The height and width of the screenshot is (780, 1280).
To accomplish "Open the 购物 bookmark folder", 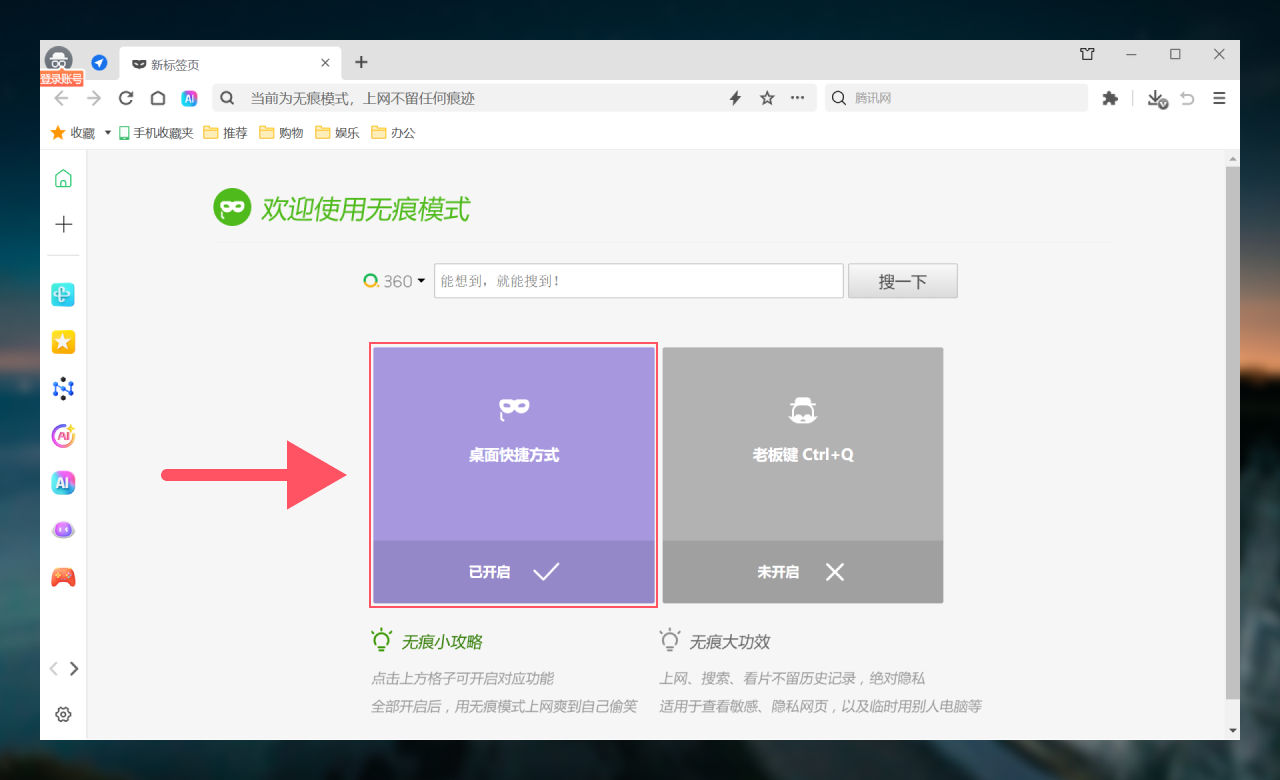I will point(281,132).
